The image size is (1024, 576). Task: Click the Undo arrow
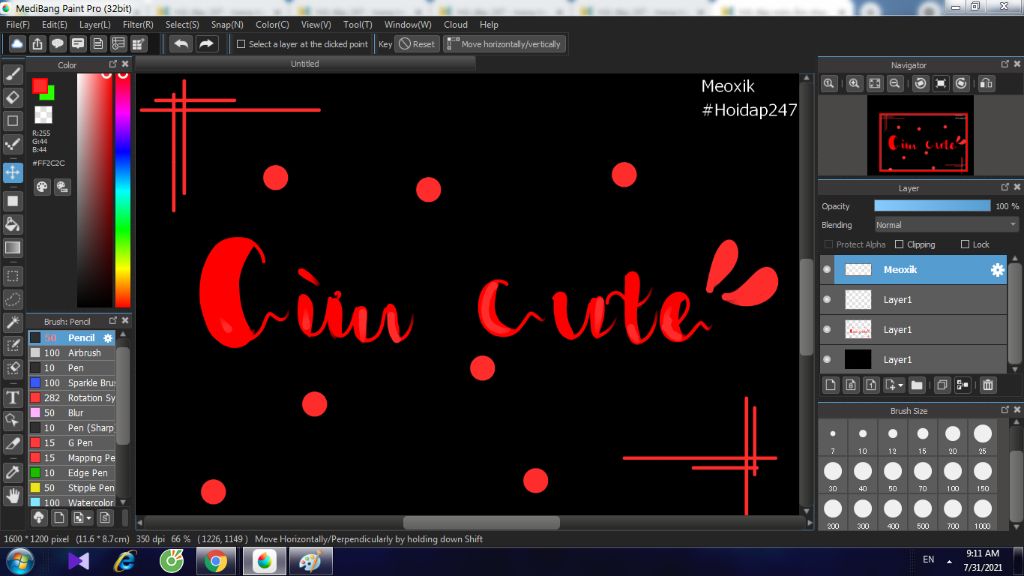click(181, 44)
